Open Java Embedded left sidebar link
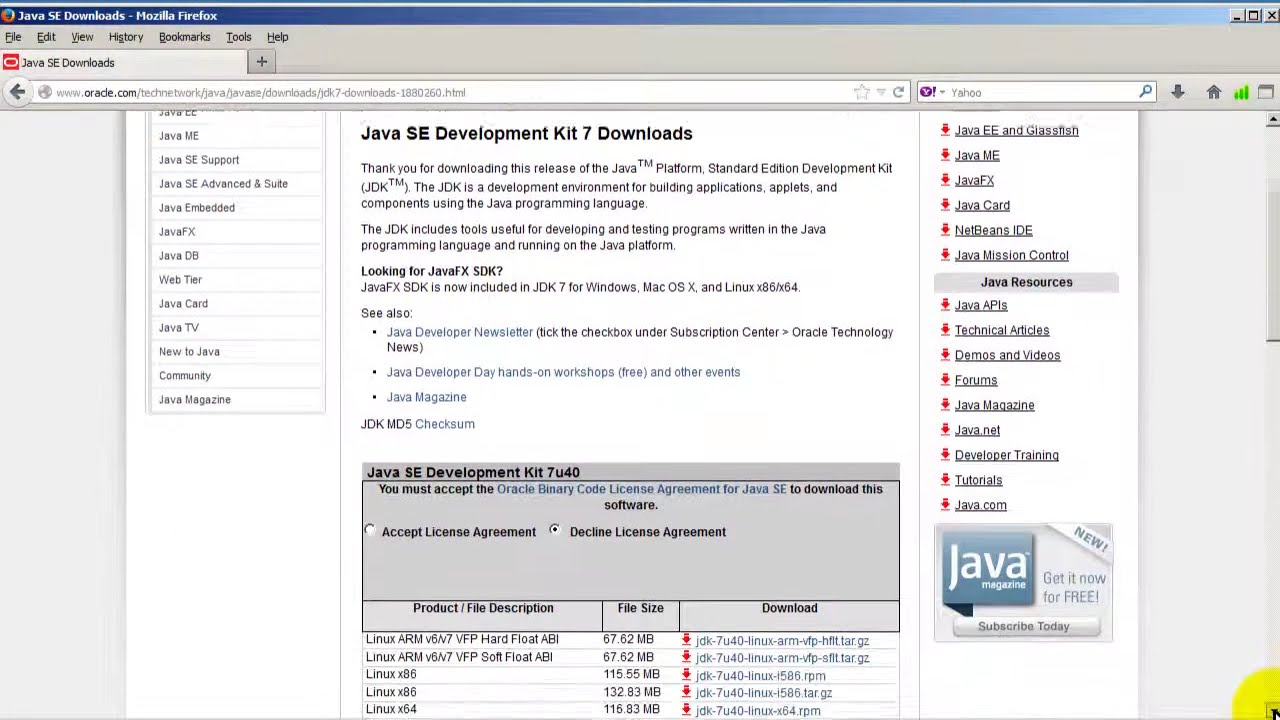The image size is (1280, 720). pyautogui.click(x=197, y=208)
